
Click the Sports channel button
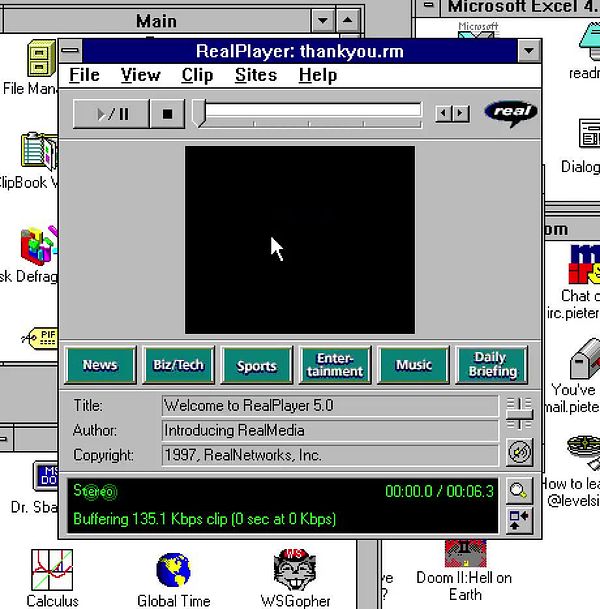click(256, 365)
